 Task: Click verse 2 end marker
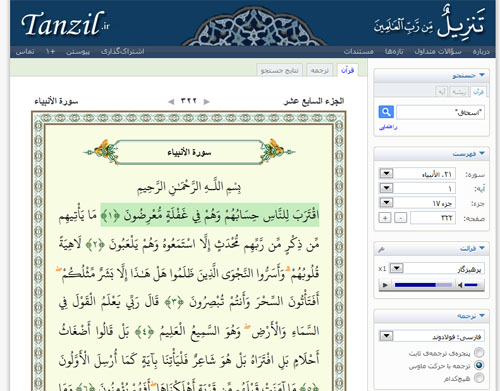coord(95,245)
